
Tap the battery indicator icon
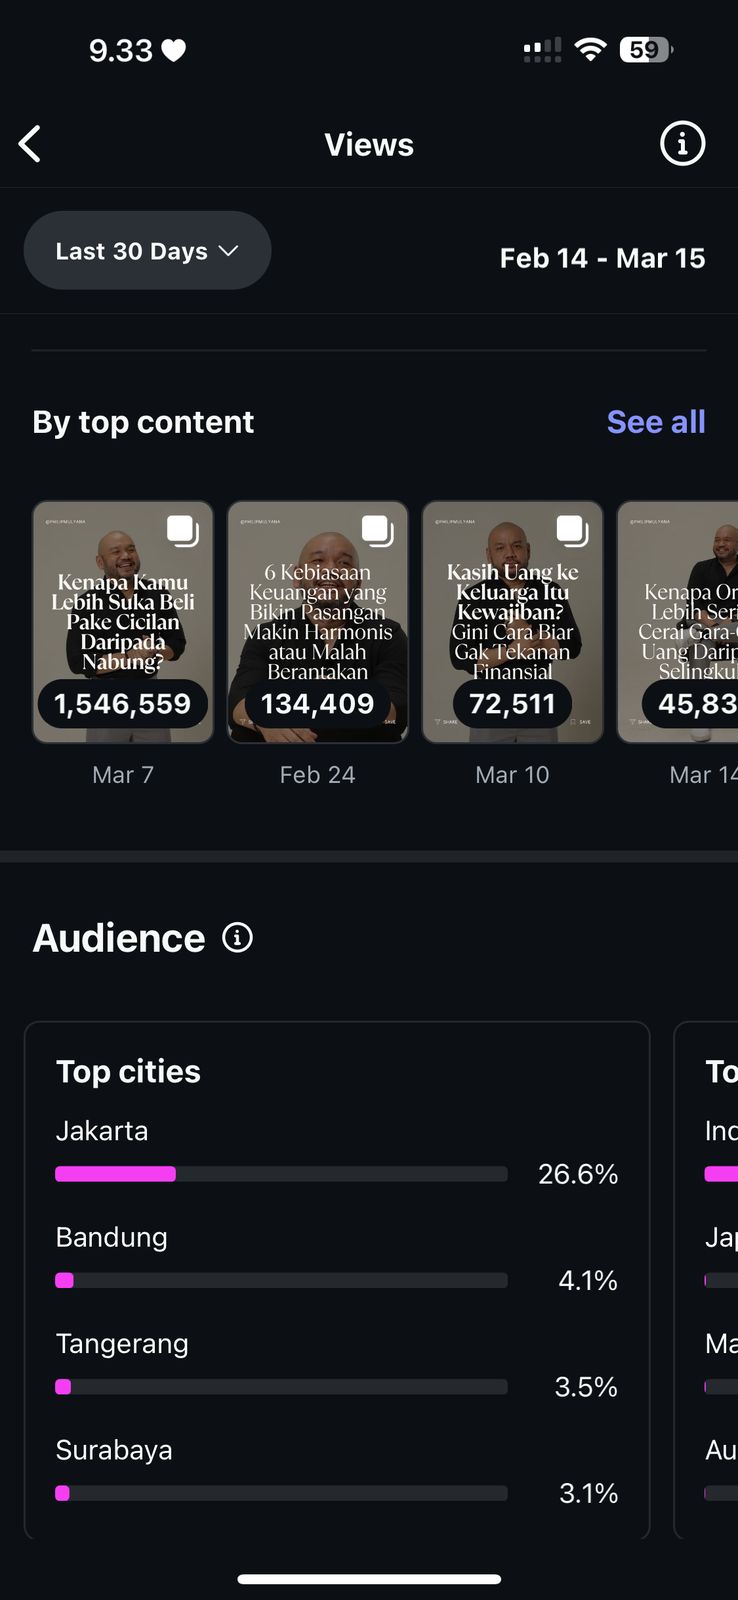(646, 50)
